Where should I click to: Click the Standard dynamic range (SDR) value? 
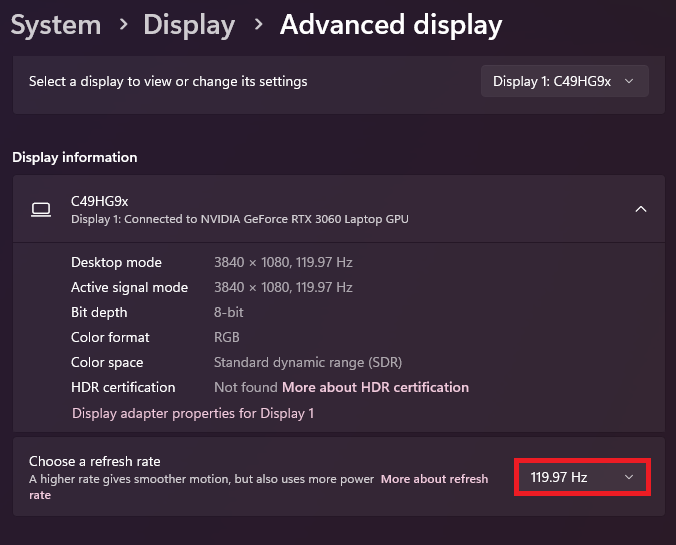tap(308, 362)
